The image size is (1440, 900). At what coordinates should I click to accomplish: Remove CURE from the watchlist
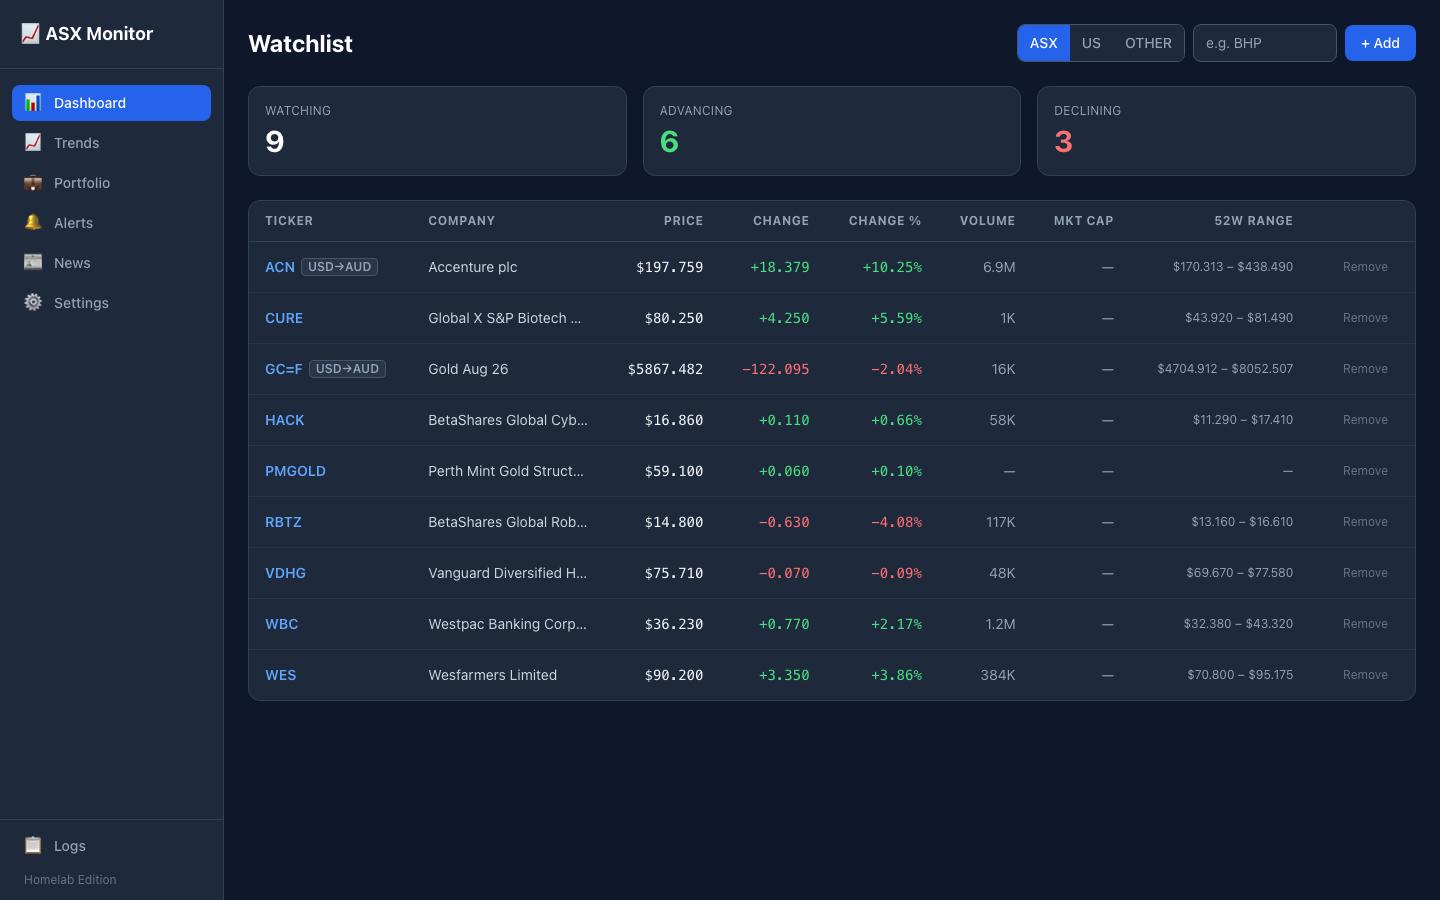[1365, 318]
